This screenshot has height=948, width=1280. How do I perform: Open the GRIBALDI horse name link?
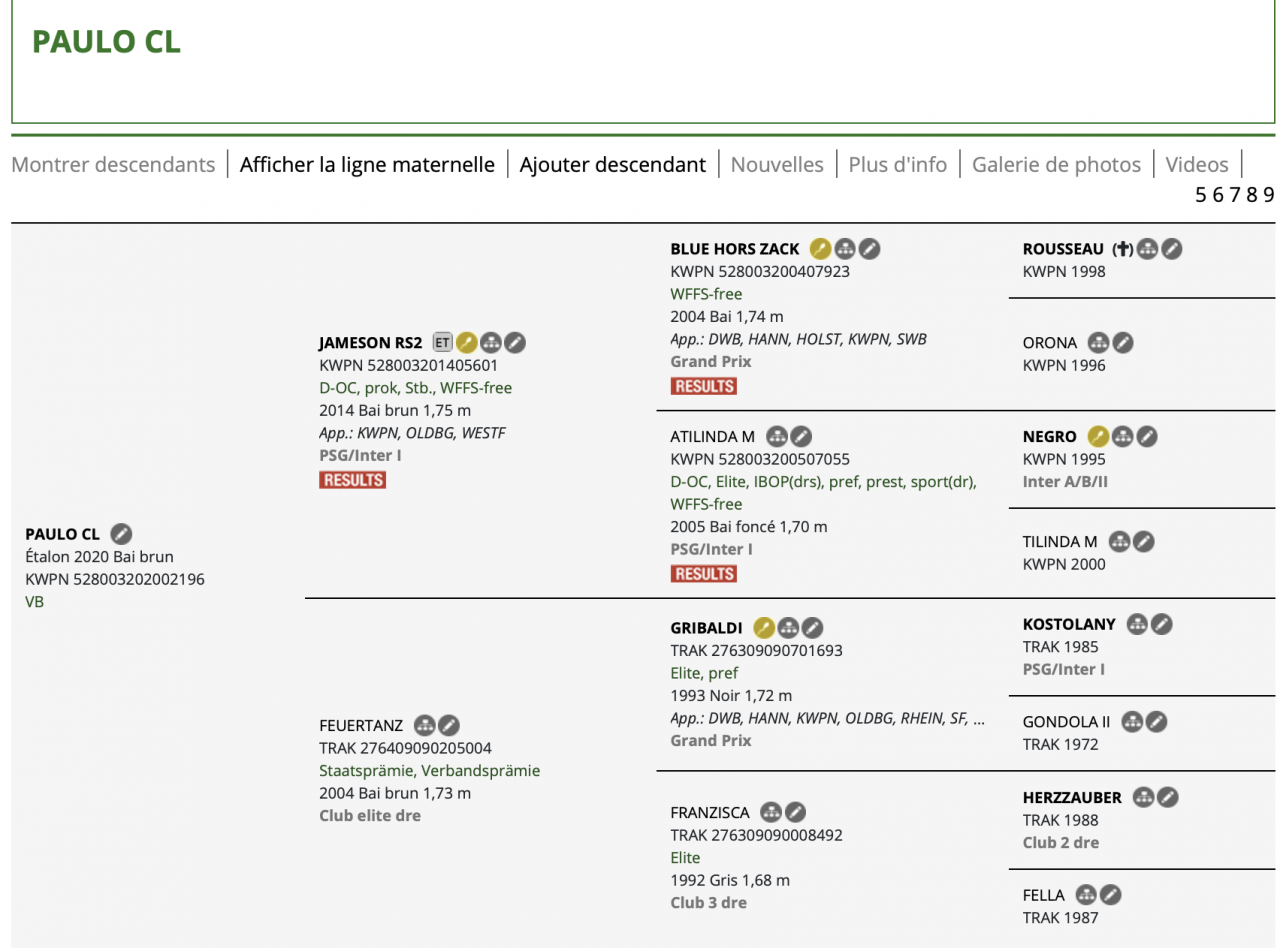706,628
